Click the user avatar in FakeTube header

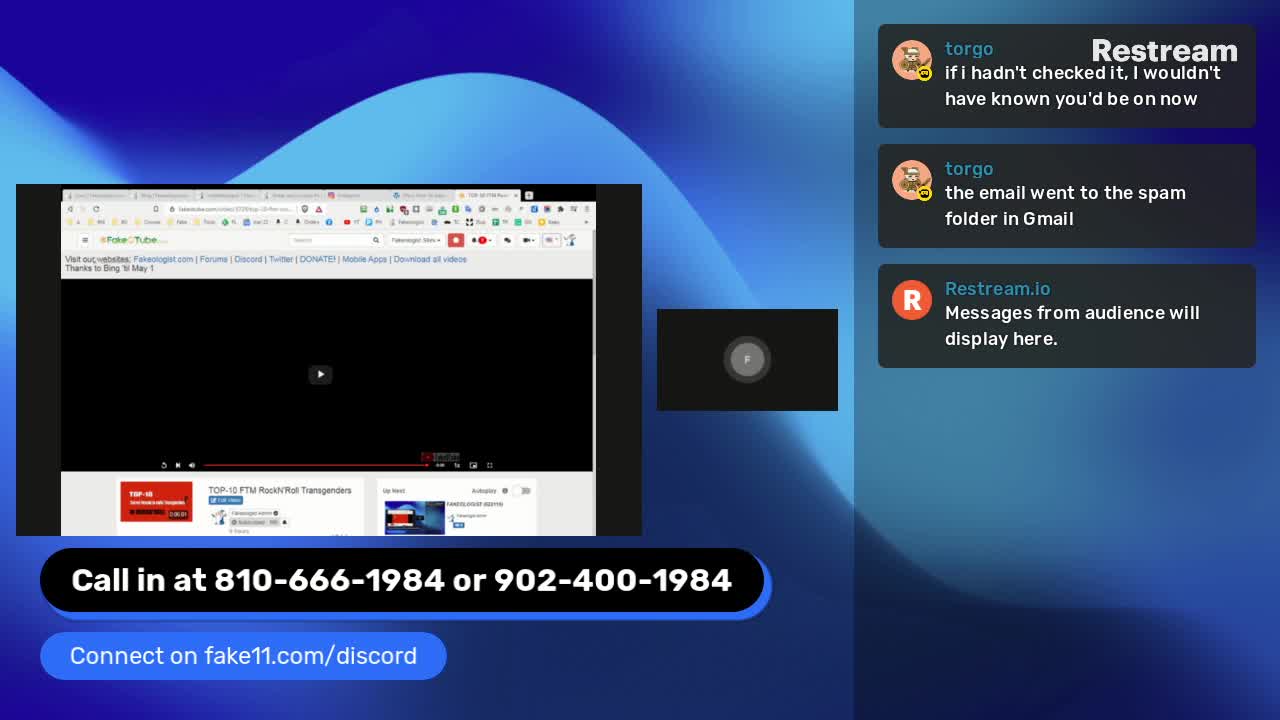(x=570, y=240)
